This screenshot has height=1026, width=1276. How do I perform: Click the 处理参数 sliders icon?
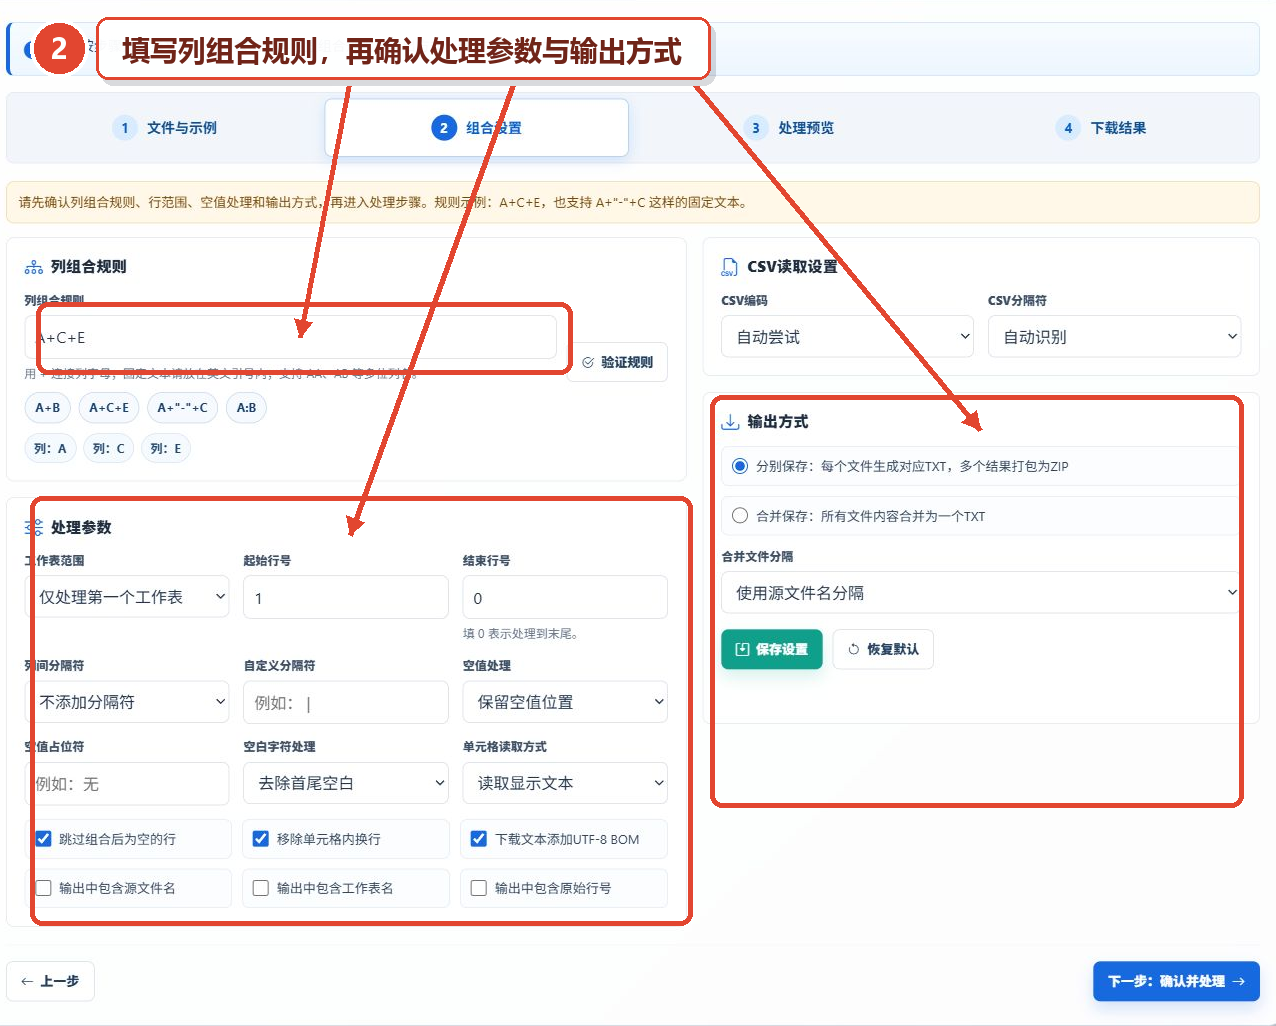coord(33,527)
